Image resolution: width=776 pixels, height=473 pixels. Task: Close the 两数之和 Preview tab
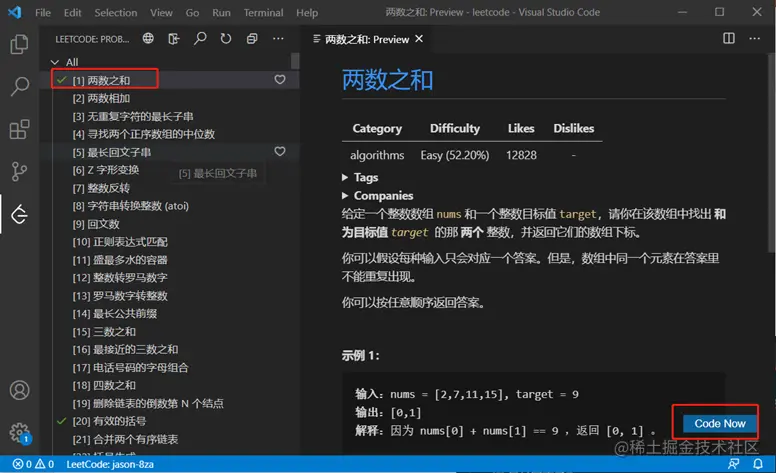tap(419, 39)
